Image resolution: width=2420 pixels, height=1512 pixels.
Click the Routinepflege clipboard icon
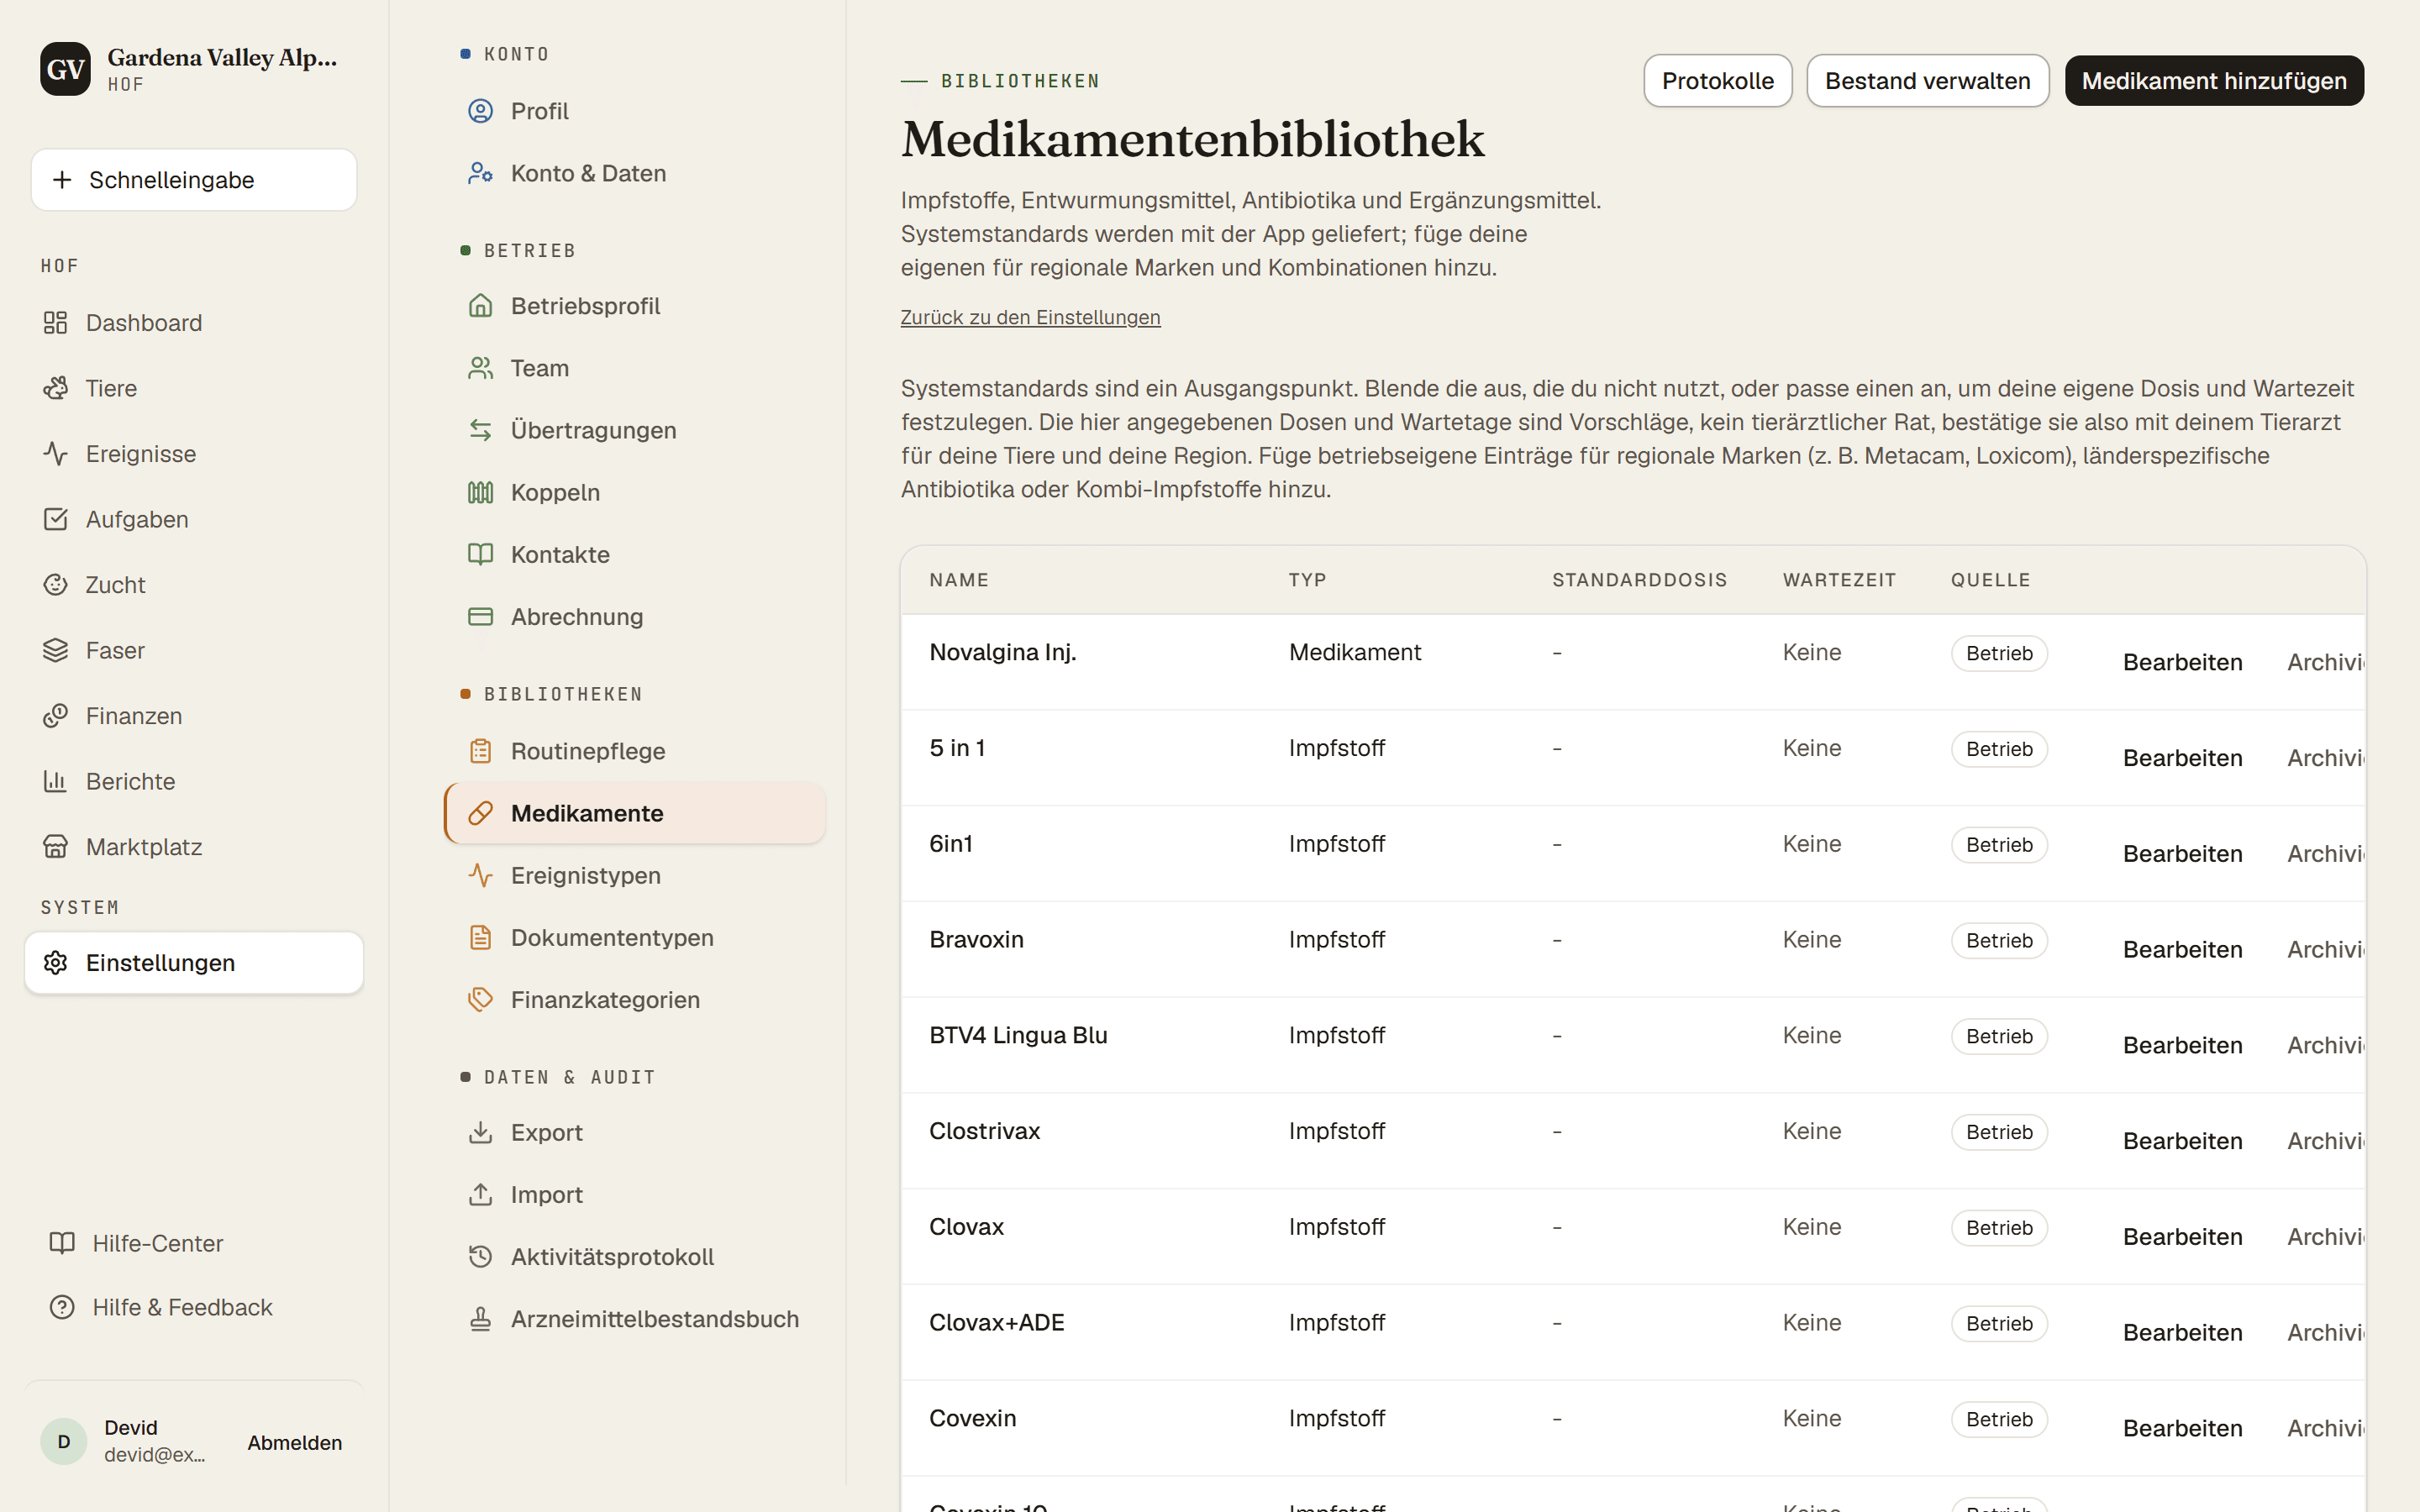(x=480, y=751)
